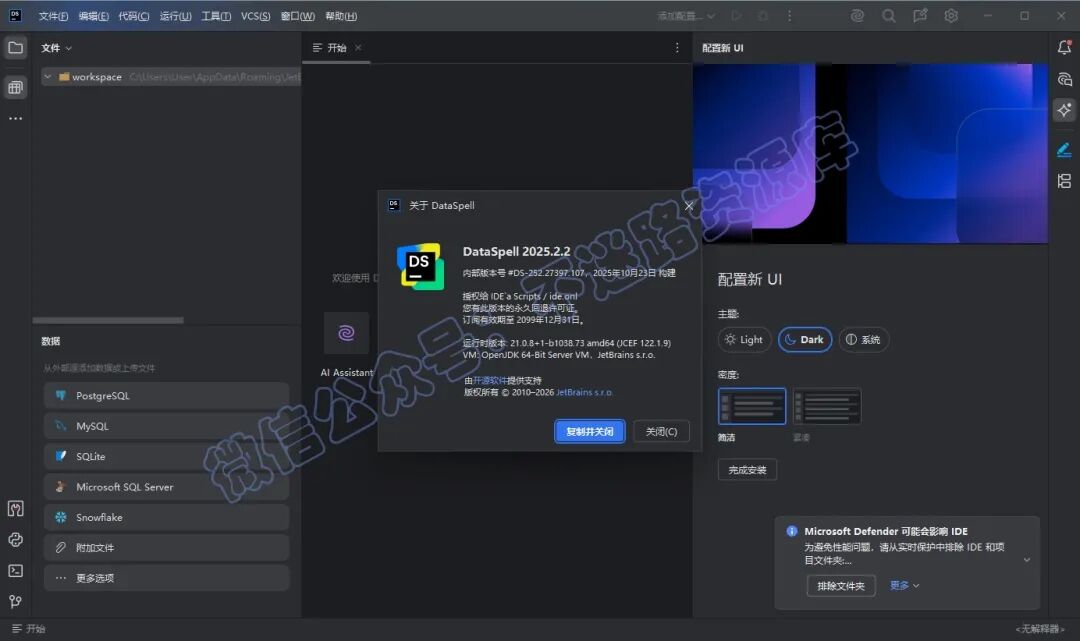Choose the 简洁 density layout
The image size is (1080, 641).
pos(751,406)
